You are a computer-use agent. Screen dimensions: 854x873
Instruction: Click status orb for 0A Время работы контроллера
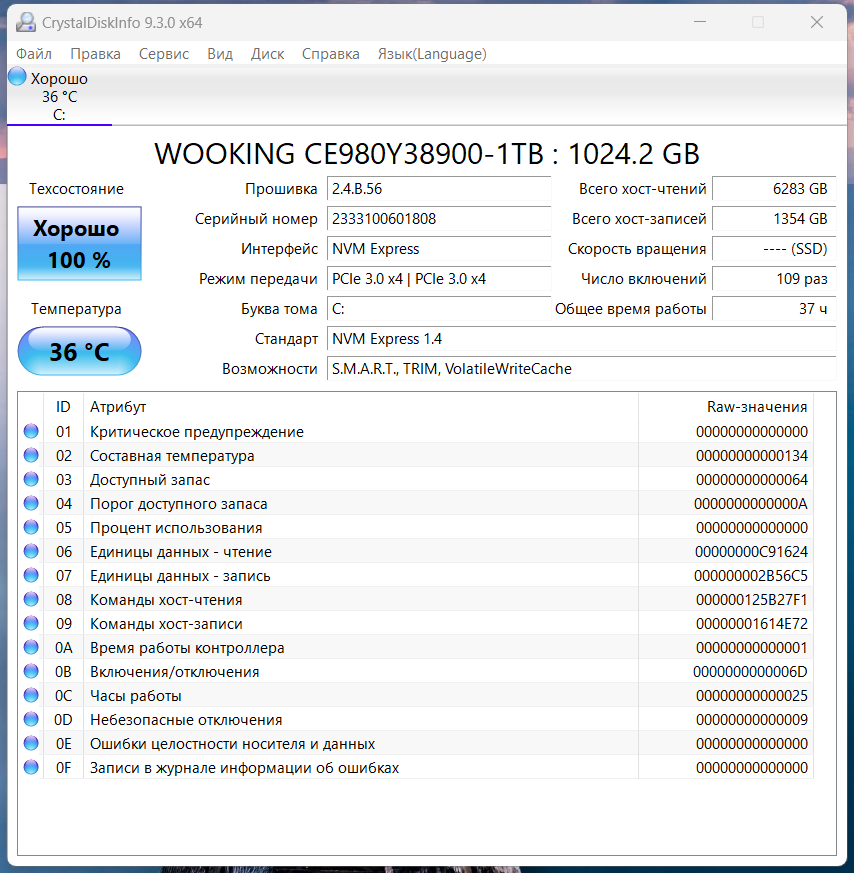point(31,647)
